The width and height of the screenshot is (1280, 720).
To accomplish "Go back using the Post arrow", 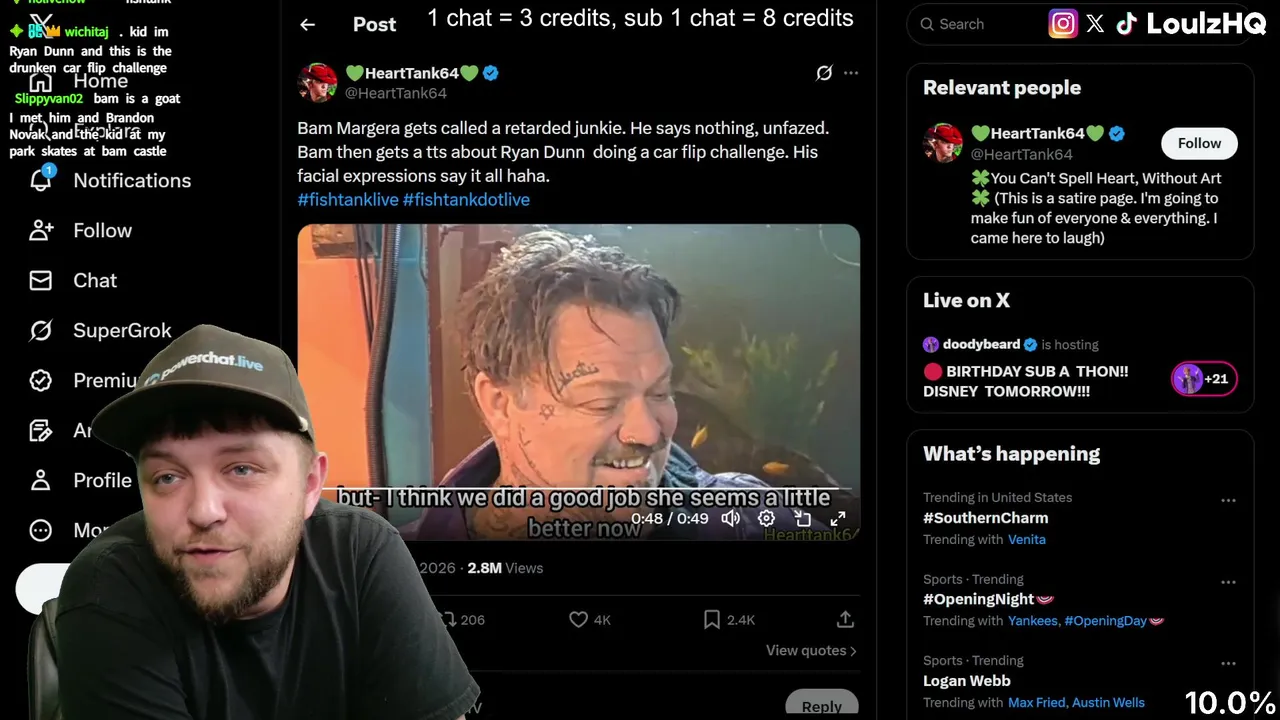I will pyautogui.click(x=308, y=24).
